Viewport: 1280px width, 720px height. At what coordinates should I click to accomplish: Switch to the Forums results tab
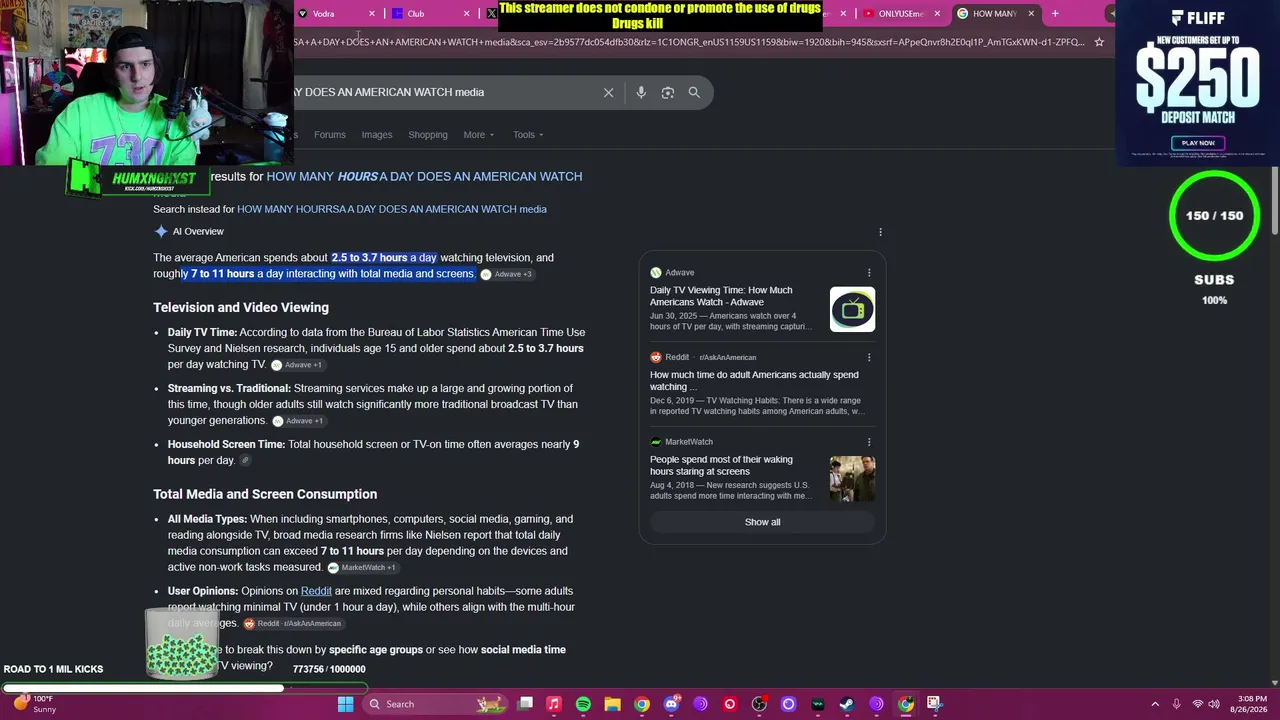coord(330,135)
